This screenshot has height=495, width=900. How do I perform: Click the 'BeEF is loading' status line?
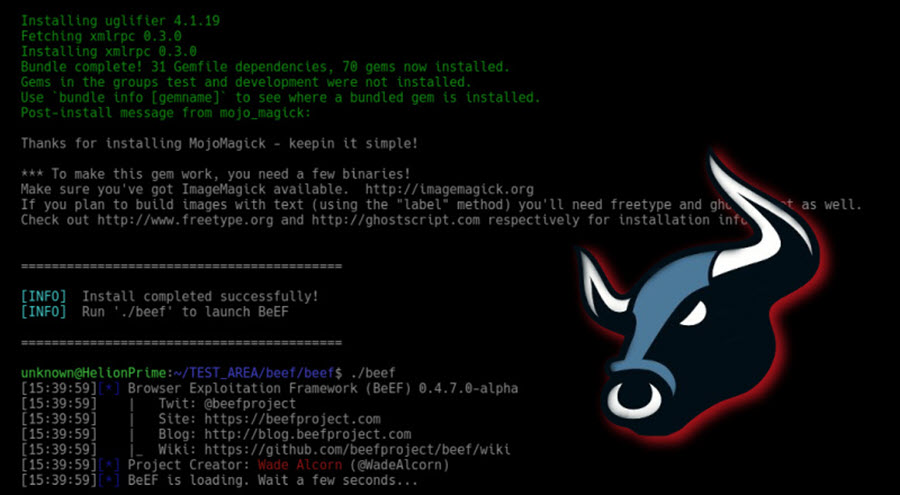pos(273,480)
